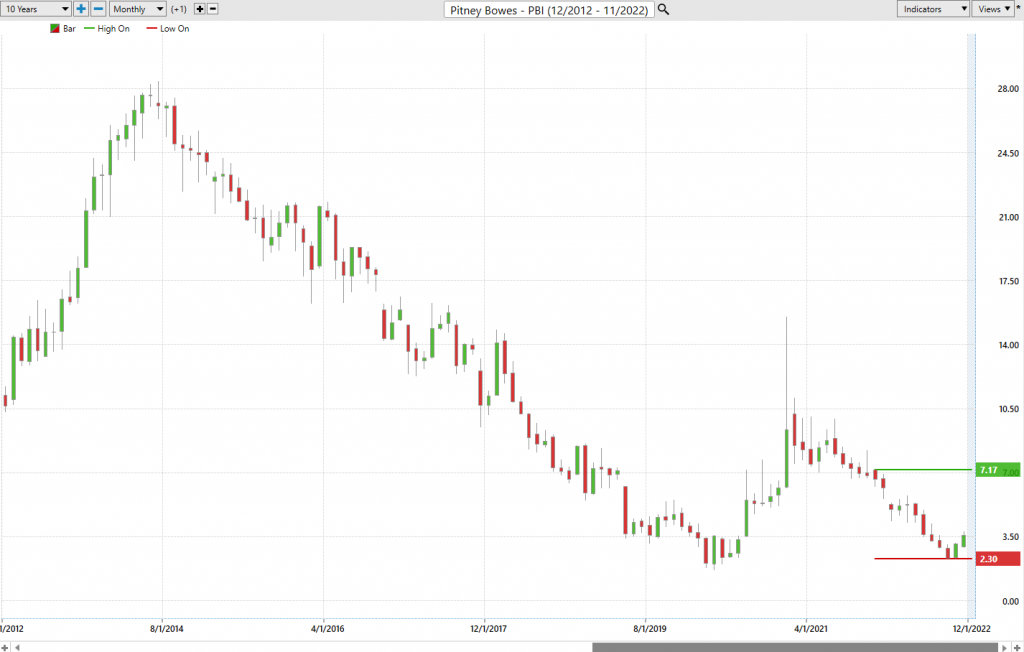
Task: Click the green High On horizontal line
Action: coord(923,470)
